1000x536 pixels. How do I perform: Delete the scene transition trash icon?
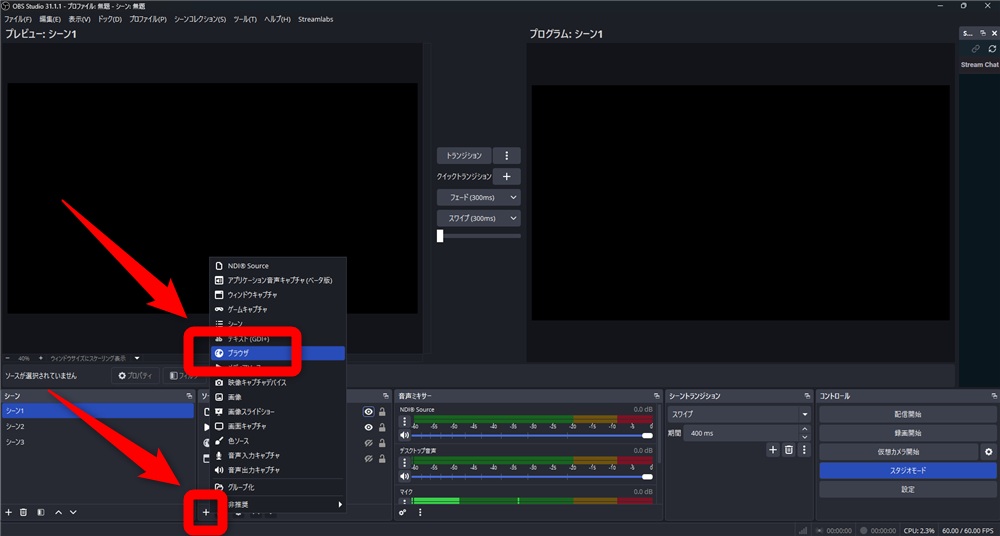pos(789,450)
